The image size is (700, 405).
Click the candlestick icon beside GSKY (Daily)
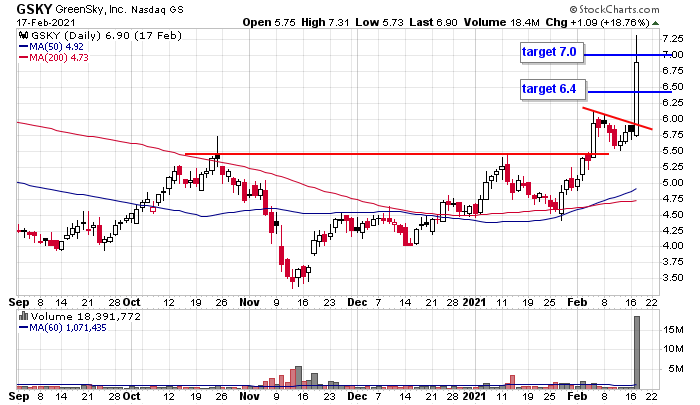pyautogui.click(x=23, y=35)
